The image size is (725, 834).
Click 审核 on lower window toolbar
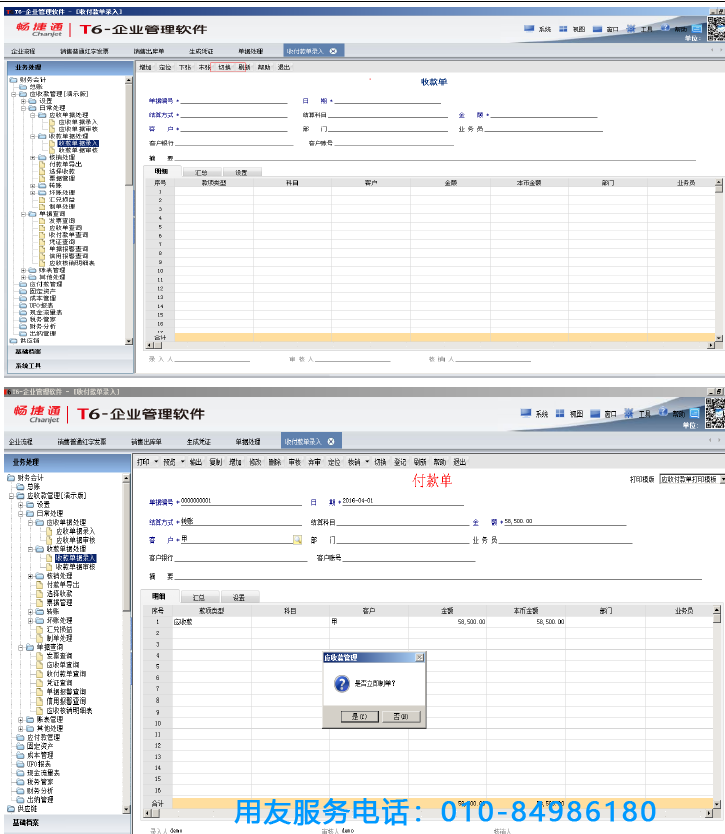pyautogui.click(x=295, y=462)
